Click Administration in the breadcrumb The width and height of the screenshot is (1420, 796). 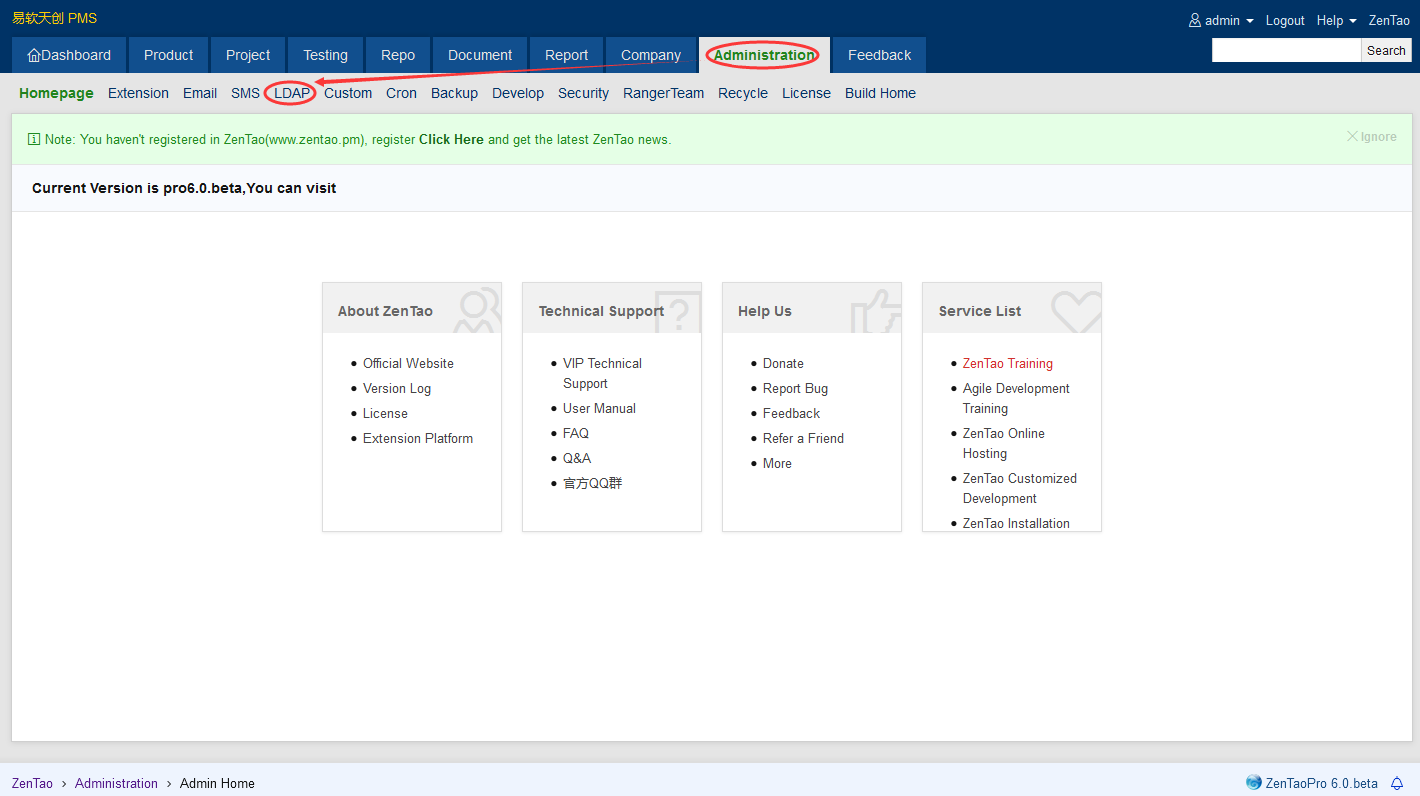pyautogui.click(x=116, y=783)
